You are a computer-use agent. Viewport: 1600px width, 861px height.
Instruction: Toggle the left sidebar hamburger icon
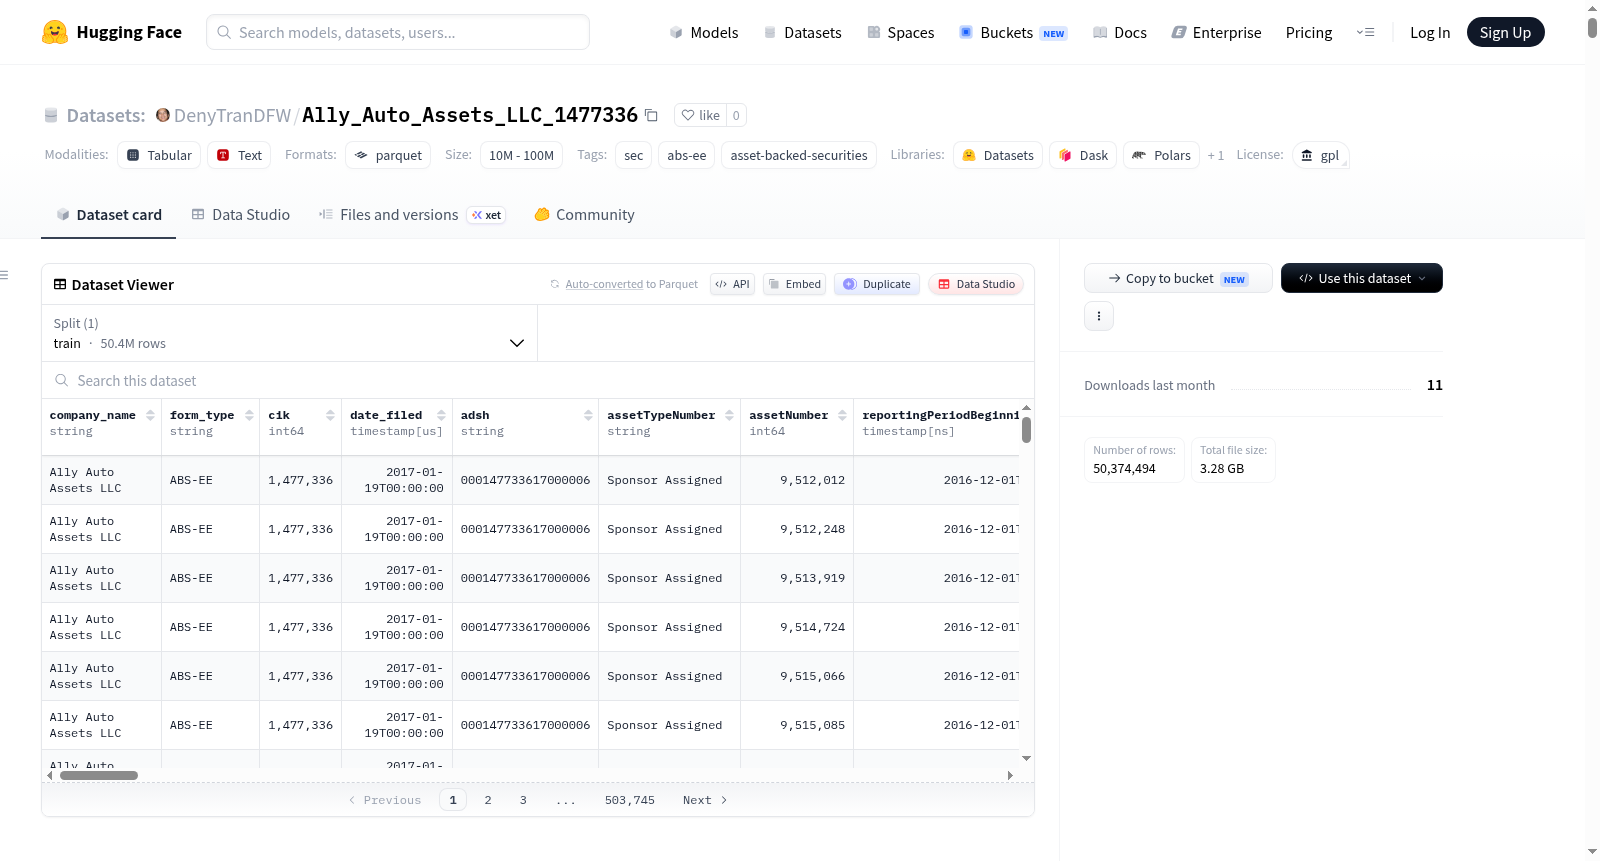(4, 275)
